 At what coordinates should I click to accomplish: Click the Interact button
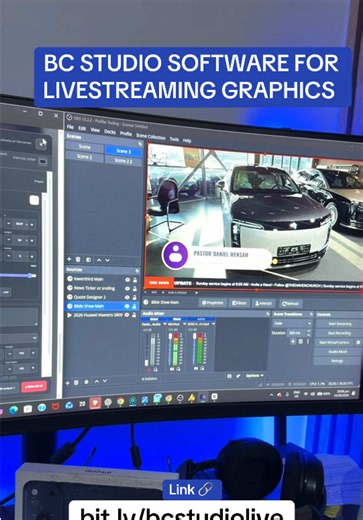(263, 303)
